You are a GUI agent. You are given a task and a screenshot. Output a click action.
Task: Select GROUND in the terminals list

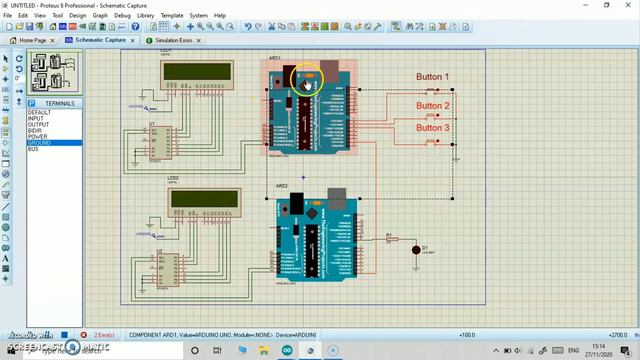tap(55, 143)
